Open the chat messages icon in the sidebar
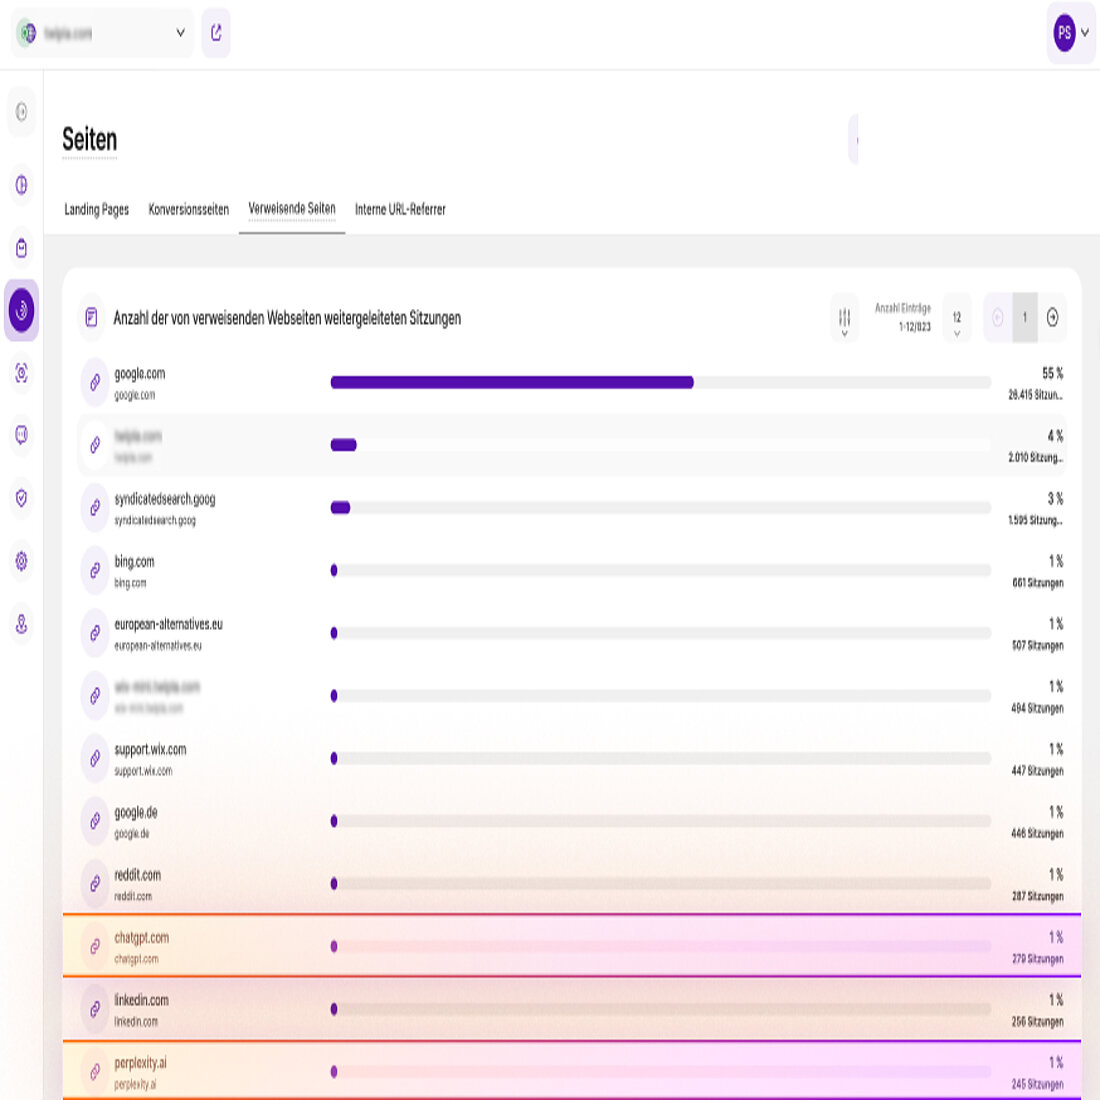 [20, 436]
